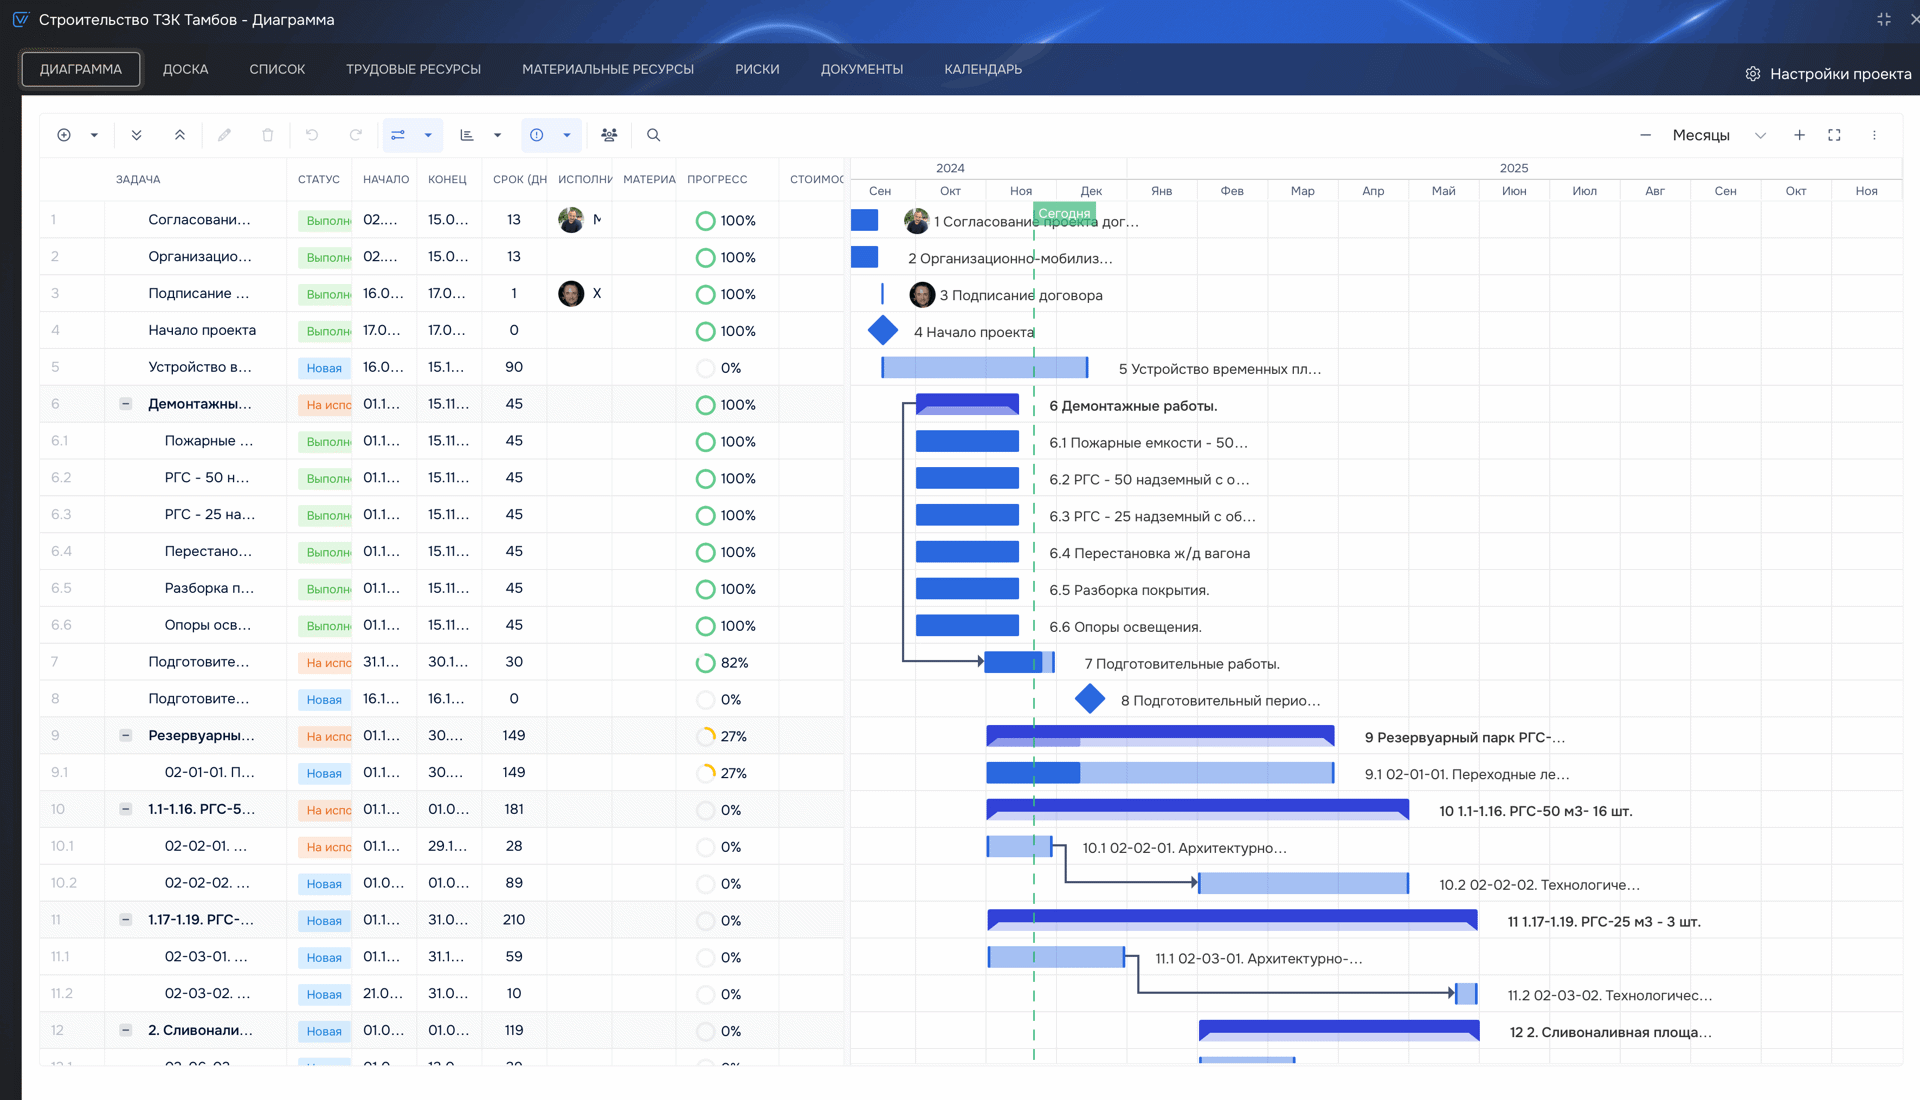Open Настройки проекта settings
The image size is (1920, 1100).
pos(1828,74)
